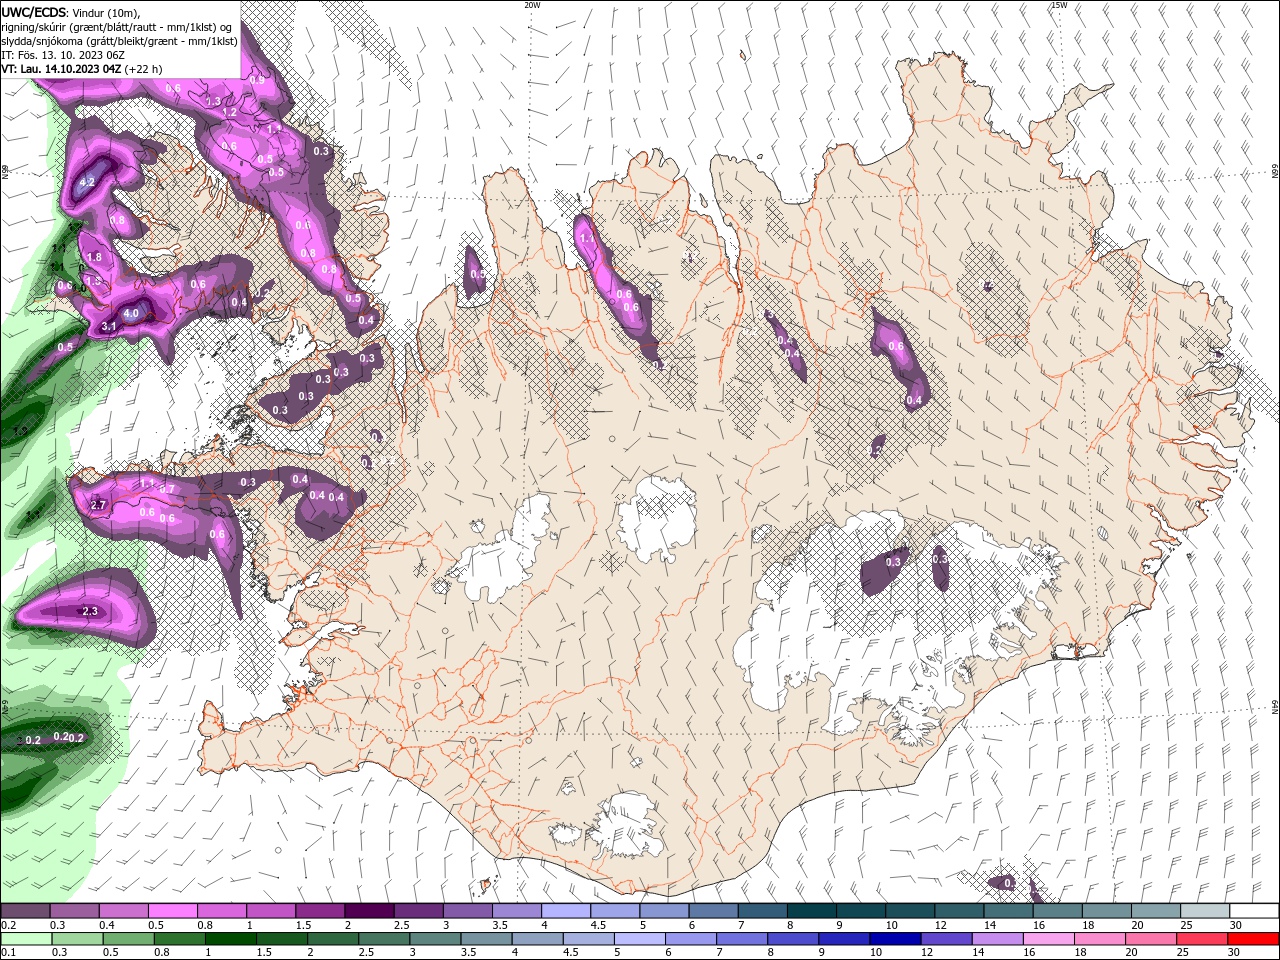
Task: Select the light pink 16 swatch in the bottom legend row
Action: point(1049,939)
